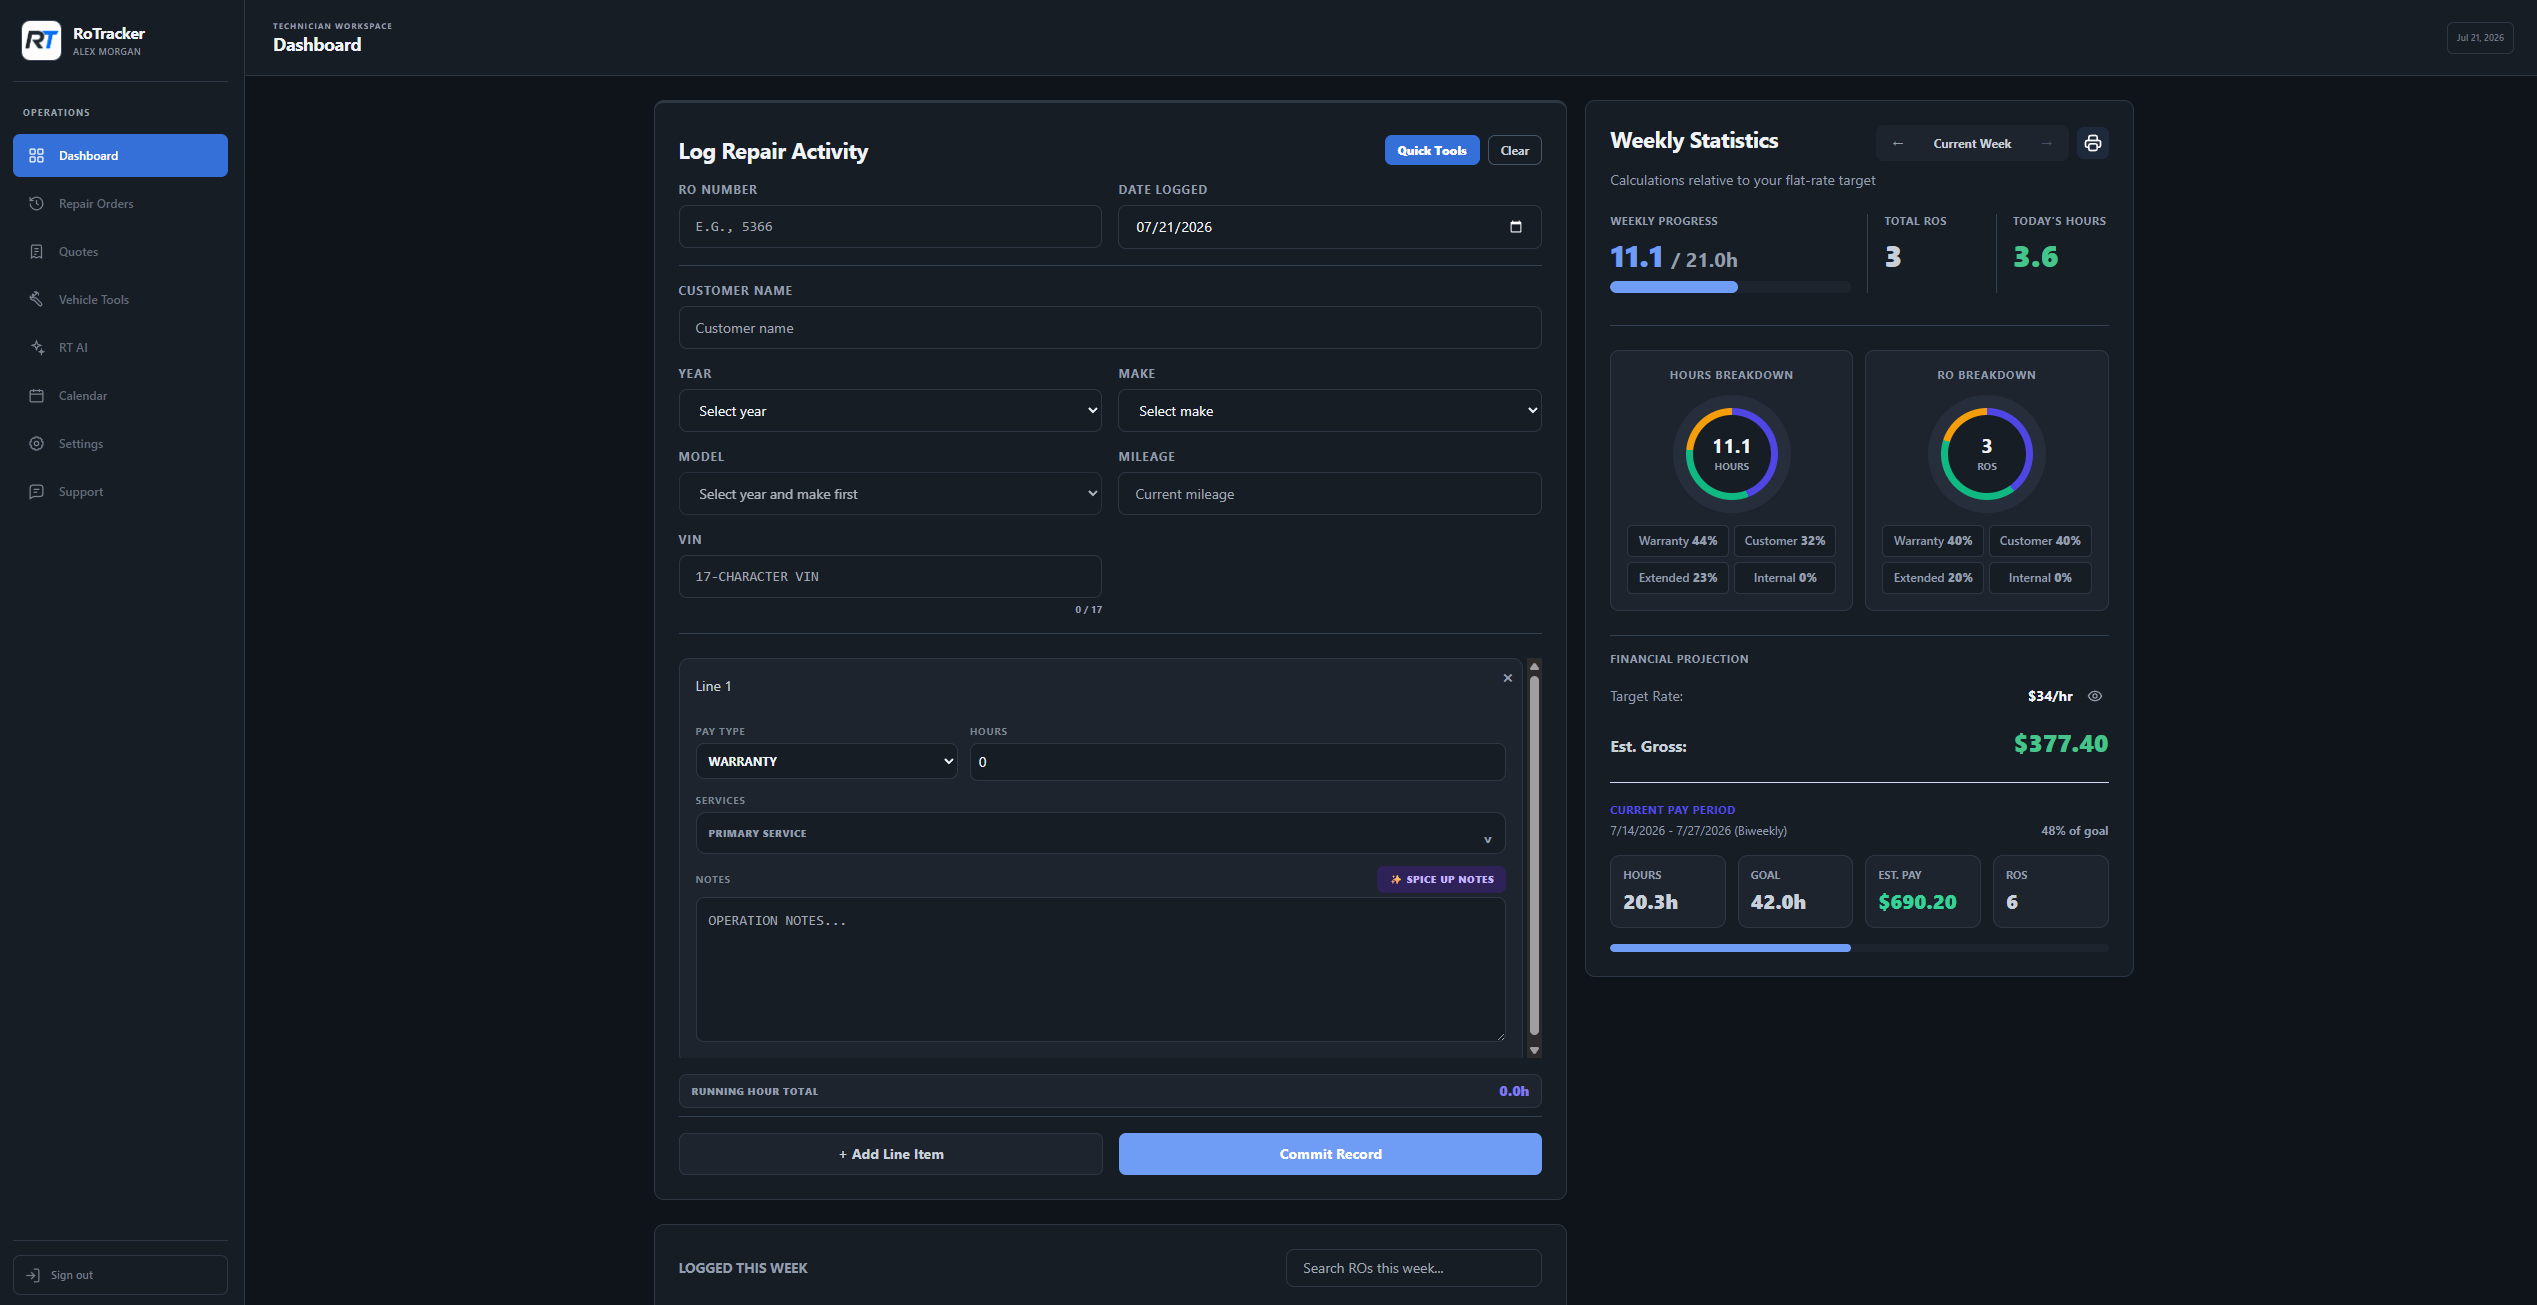2537x1305 pixels.
Task: Click the RO 'Warranty 40%' chip
Action: [1932, 541]
